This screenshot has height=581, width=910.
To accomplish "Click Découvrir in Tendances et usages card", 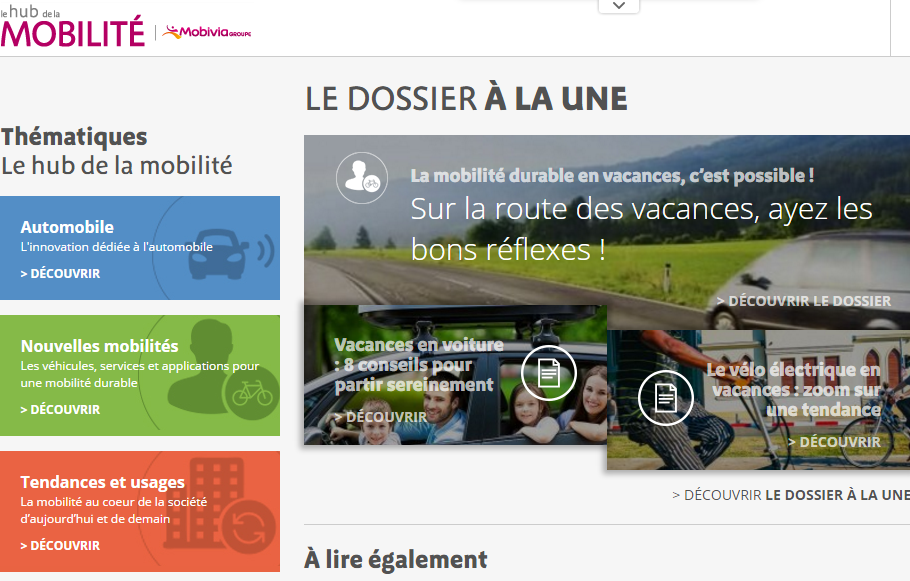I will tap(60, 546).
